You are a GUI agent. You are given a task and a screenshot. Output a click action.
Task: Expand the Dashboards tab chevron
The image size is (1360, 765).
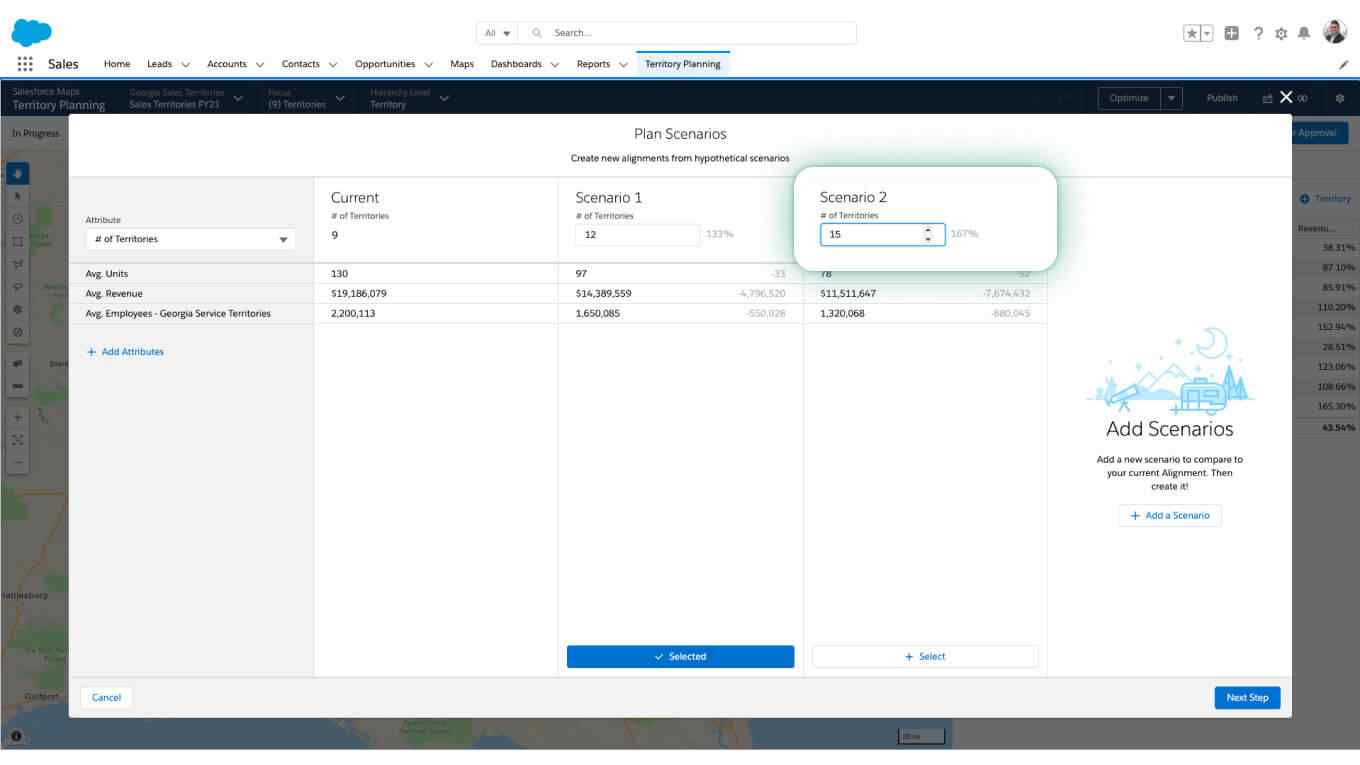tap(554, 64)
